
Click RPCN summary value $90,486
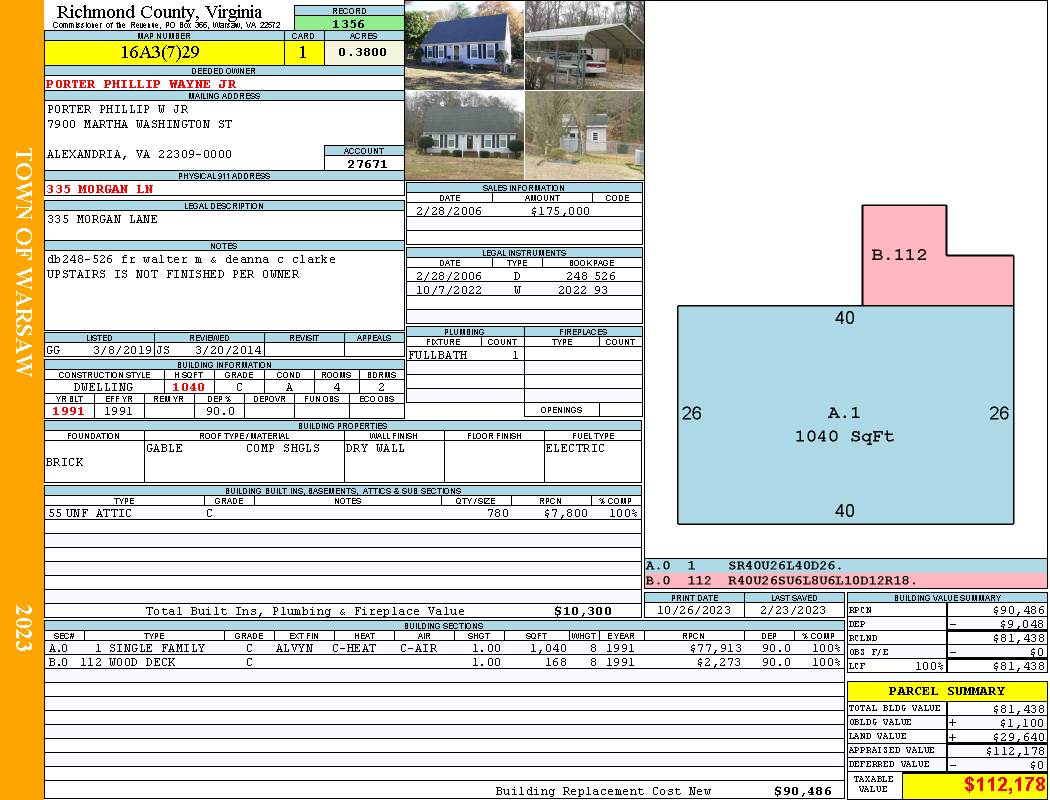[x=1019, y=611]
